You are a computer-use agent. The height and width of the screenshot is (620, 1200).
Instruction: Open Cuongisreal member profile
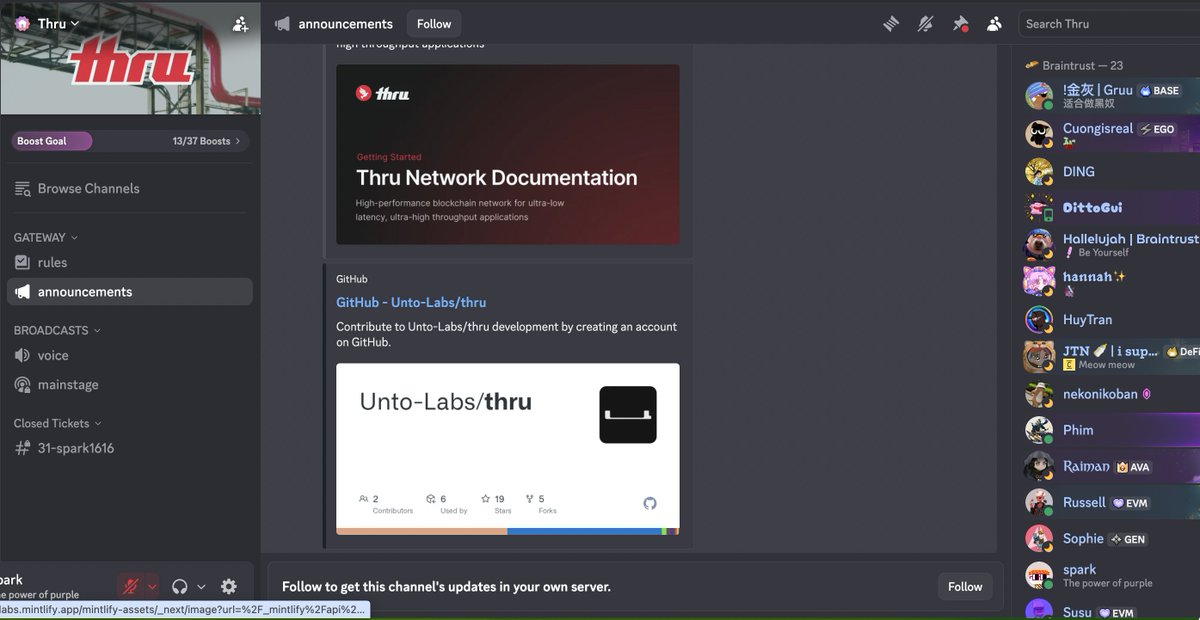coord(1112,134)
